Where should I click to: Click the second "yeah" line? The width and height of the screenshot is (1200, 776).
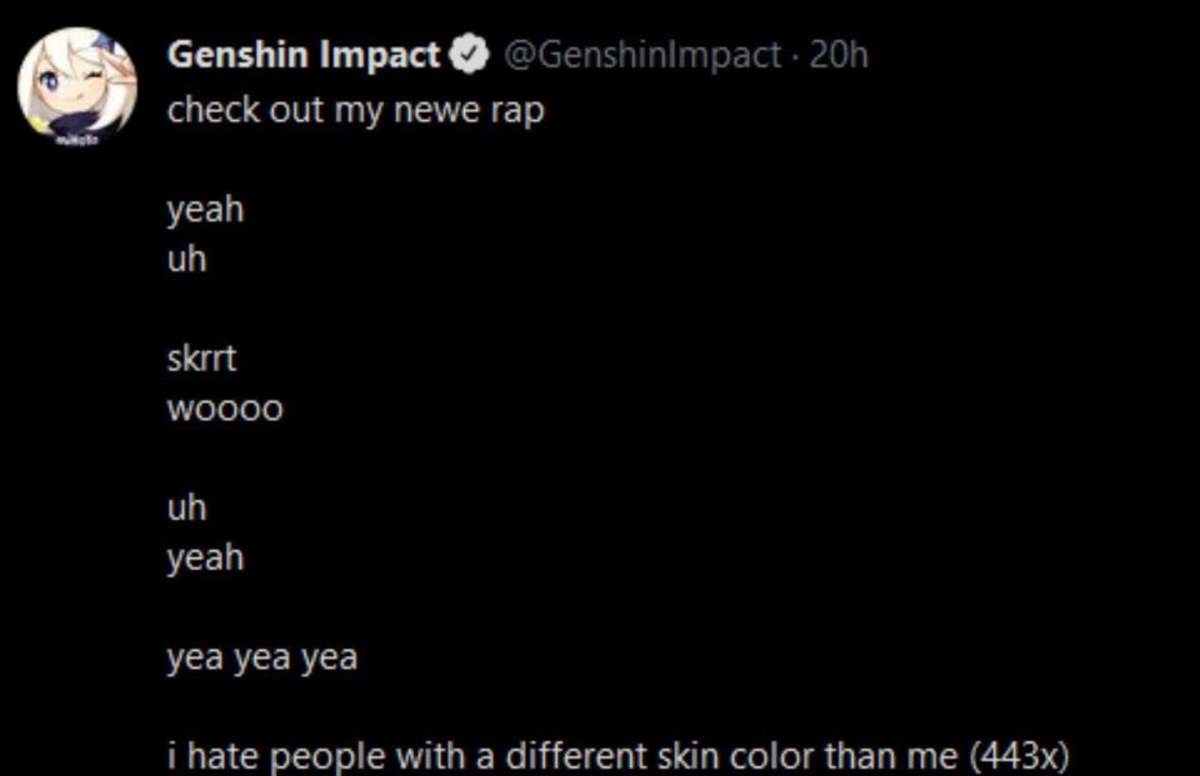(205, 558)
